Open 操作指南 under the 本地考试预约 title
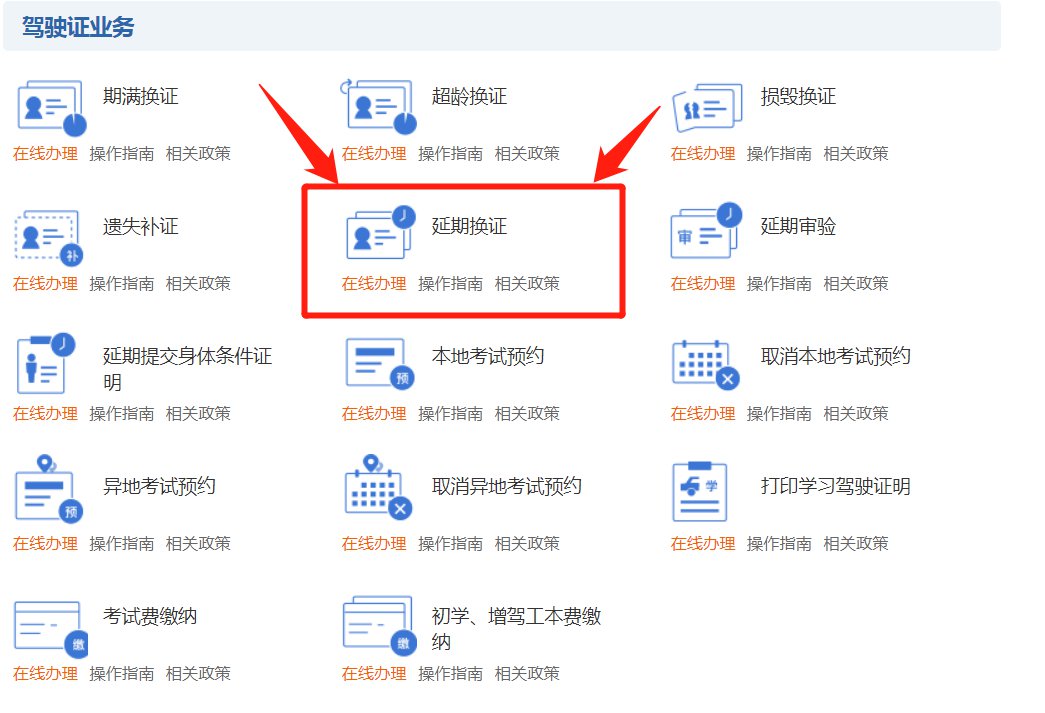This screenshot has height=713, width=1045. 451,414
